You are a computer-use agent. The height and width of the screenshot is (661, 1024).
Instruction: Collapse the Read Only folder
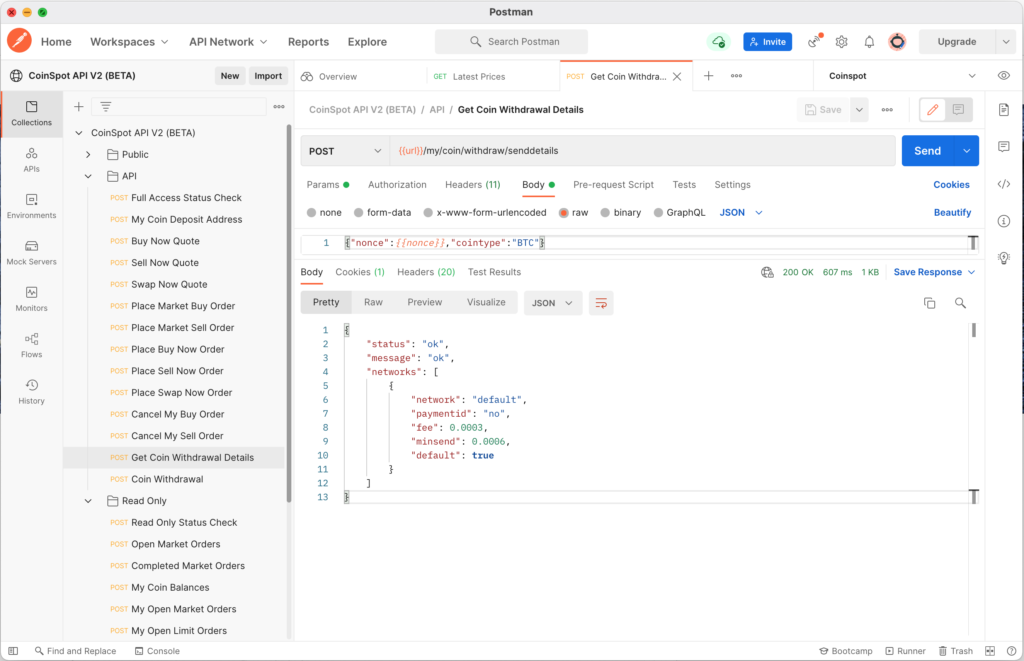click(88, 500)
